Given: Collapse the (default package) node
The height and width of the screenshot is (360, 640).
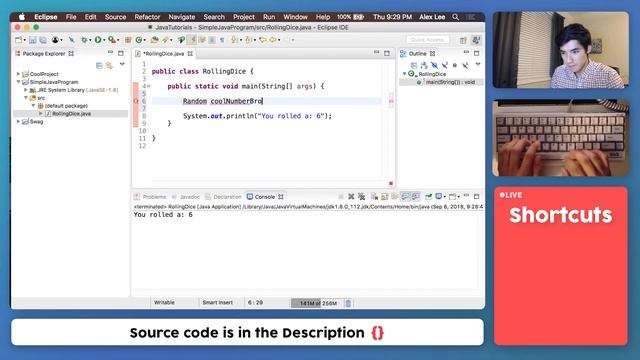Looking at the screenshot, I should coord(33,106).
